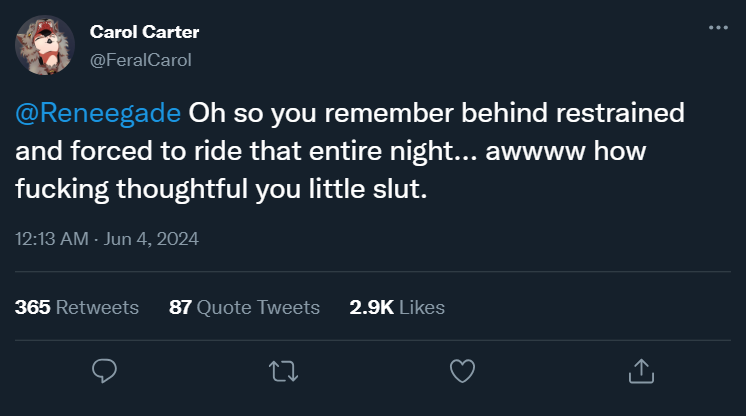Click the @FeralCarol handle

point(140,60)
